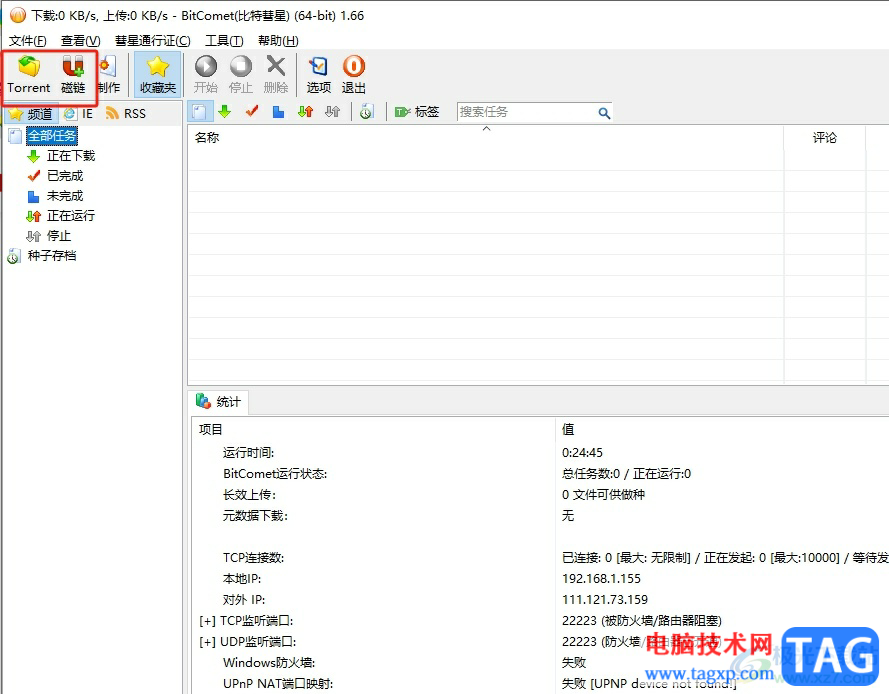
Task: Show torrent archive filter icon
Action: point(366,112)
